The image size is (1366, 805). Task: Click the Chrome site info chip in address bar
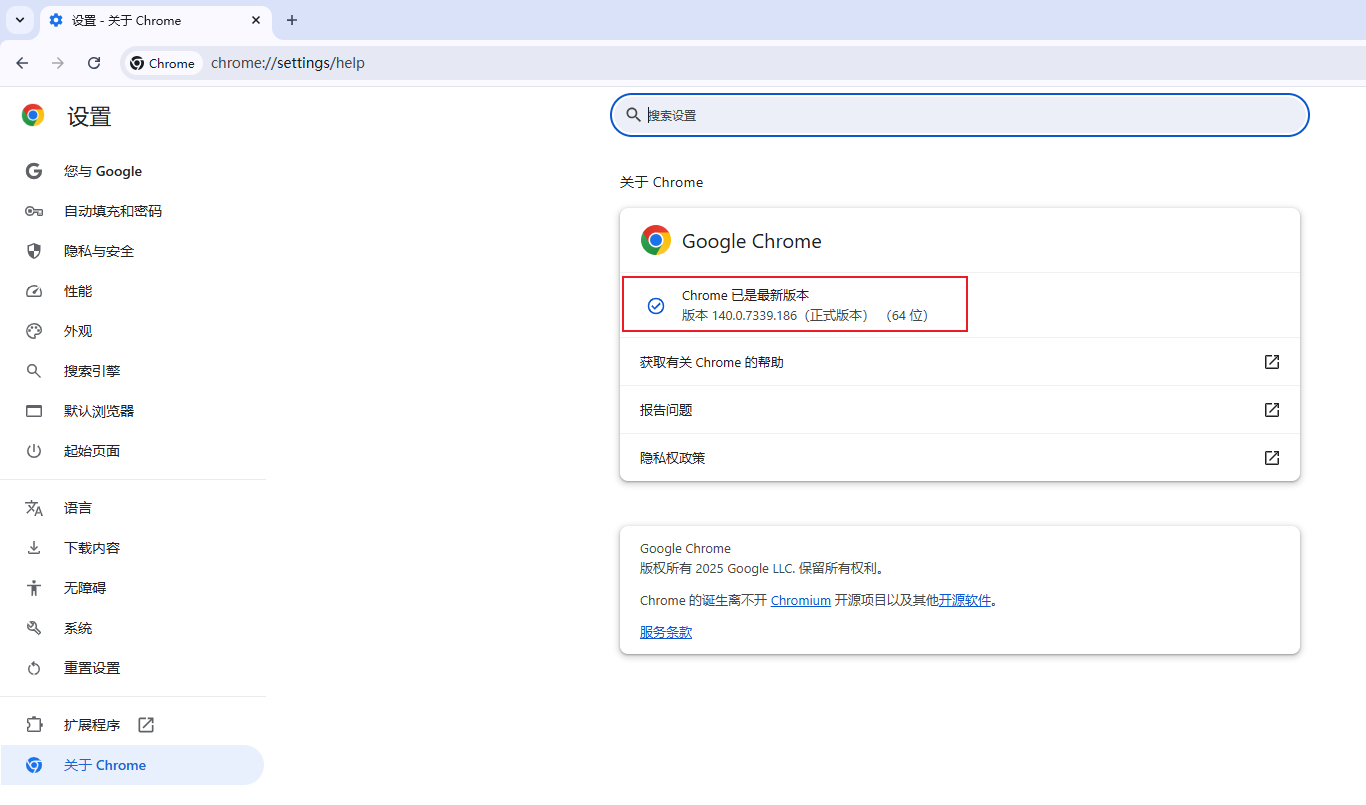pyautogui.click(x=162, y=62)
